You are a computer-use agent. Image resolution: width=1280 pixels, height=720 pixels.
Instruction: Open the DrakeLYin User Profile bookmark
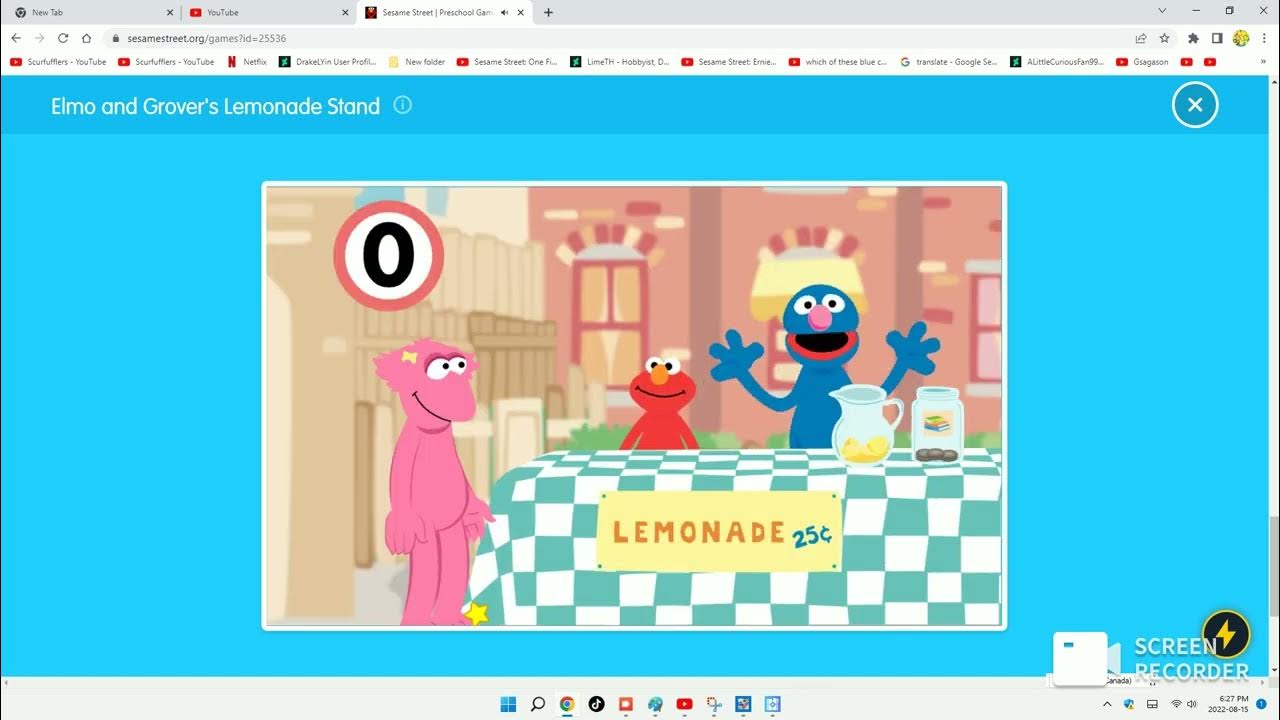click(328, 62)
